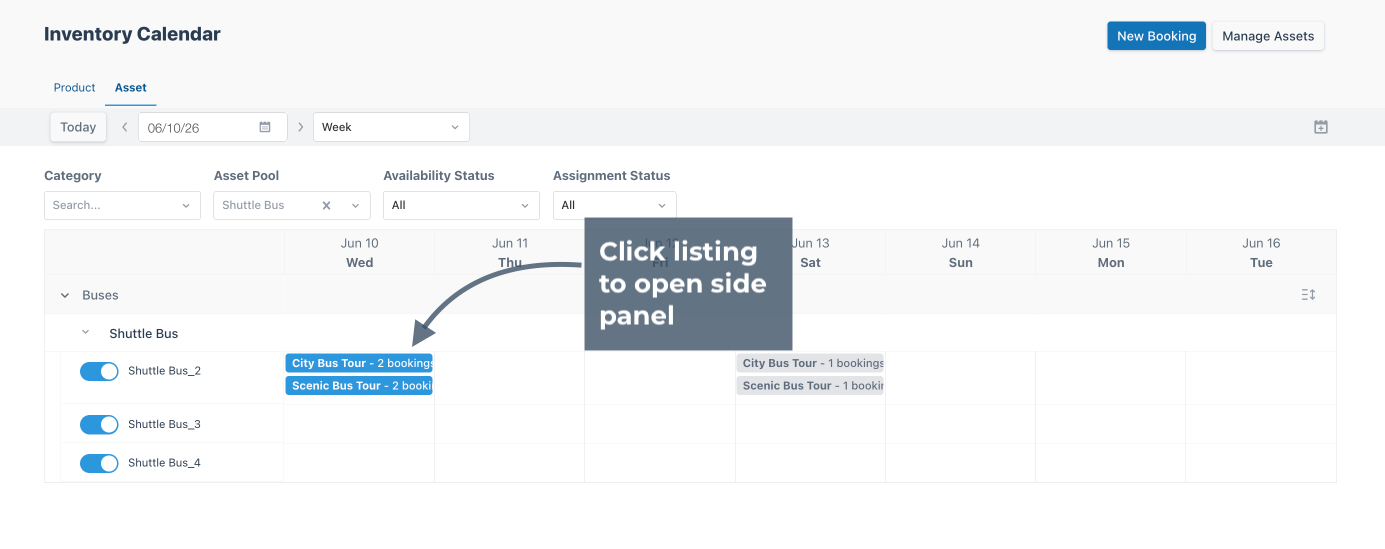Open Assignment Status dropdown
This screenshot has width=1385, height=549.
click(x=614, y=205)
